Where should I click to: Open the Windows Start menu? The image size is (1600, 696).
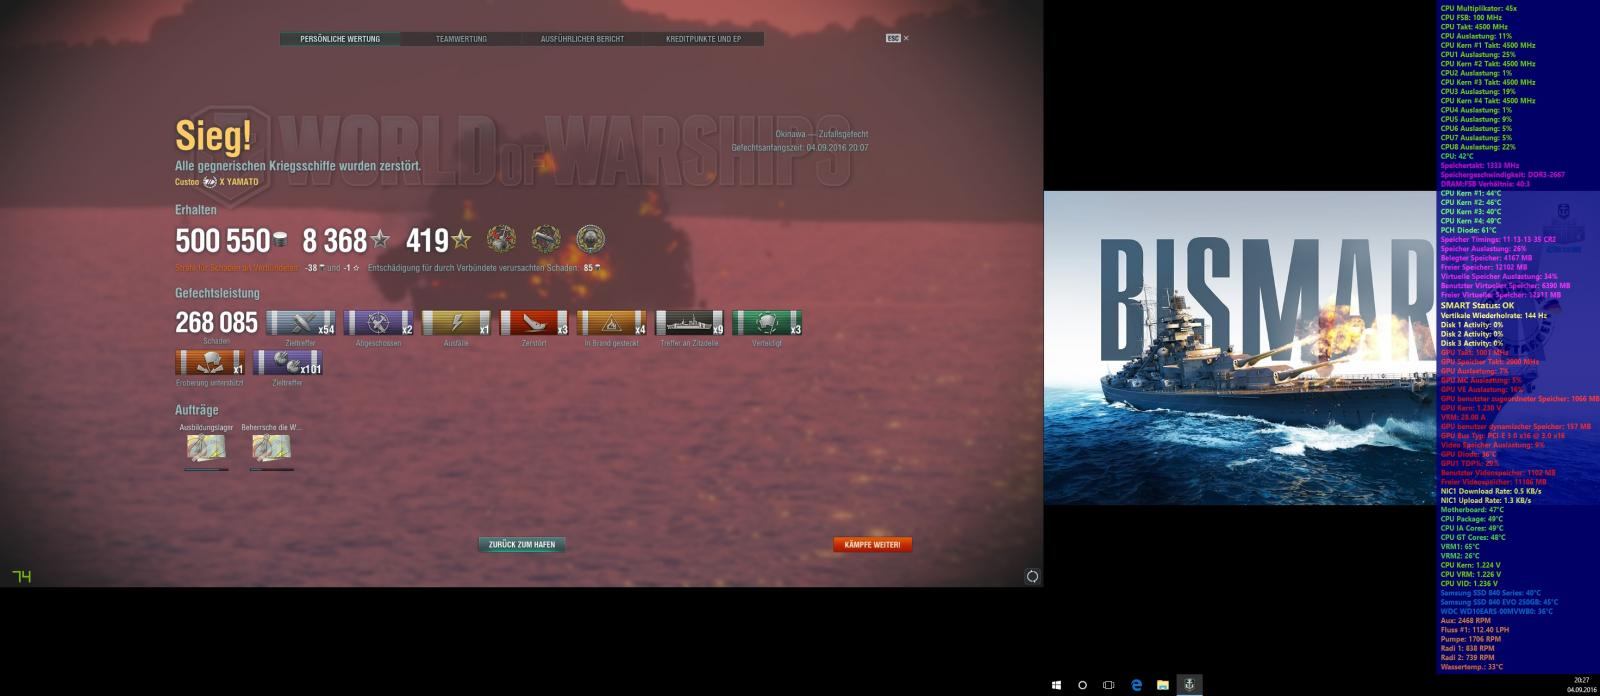[x=1056, y=685]
